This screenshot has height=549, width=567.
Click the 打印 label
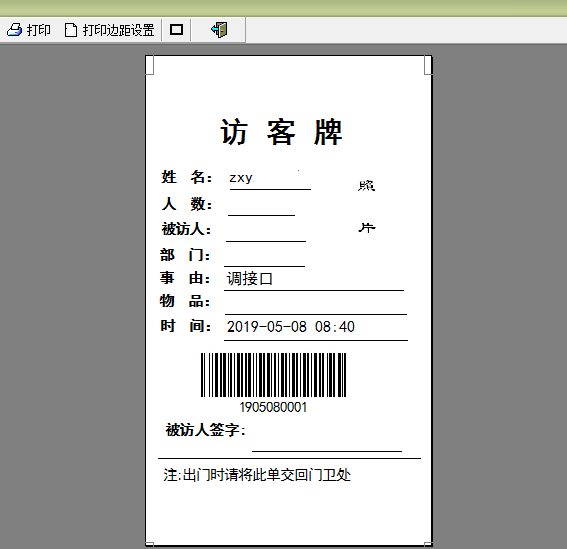[38, 30]
